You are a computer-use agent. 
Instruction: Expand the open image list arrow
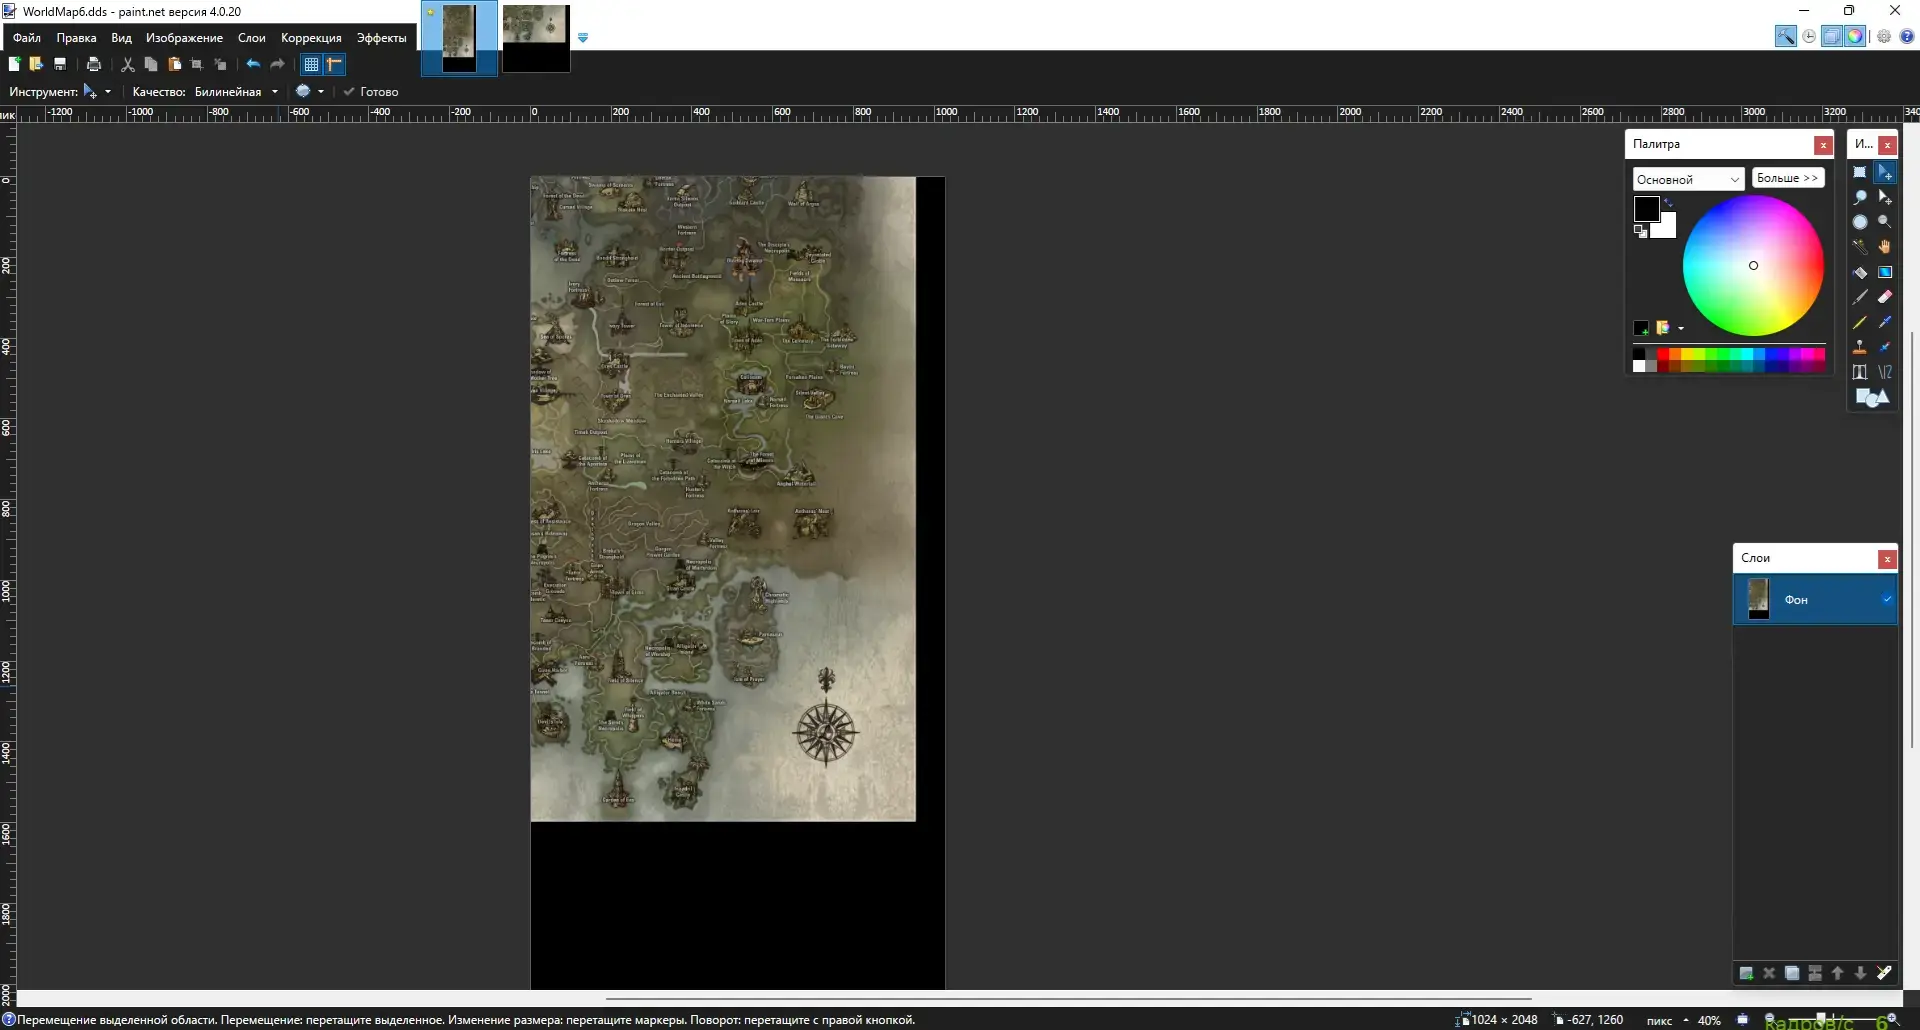(583, 38)
